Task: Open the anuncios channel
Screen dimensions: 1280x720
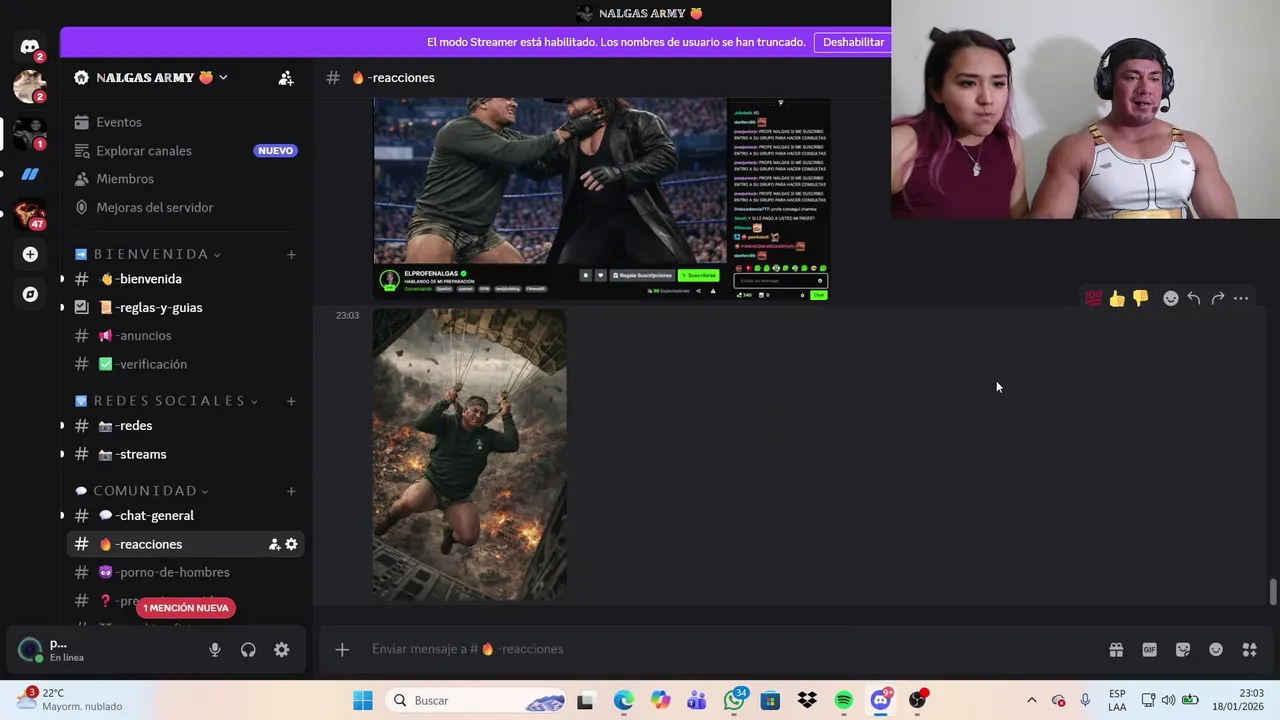Action: click(186, 335)
